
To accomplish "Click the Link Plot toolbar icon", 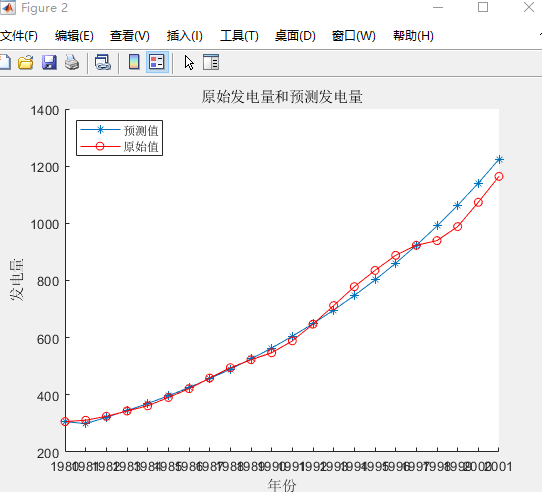I will [x=103, y=63].
